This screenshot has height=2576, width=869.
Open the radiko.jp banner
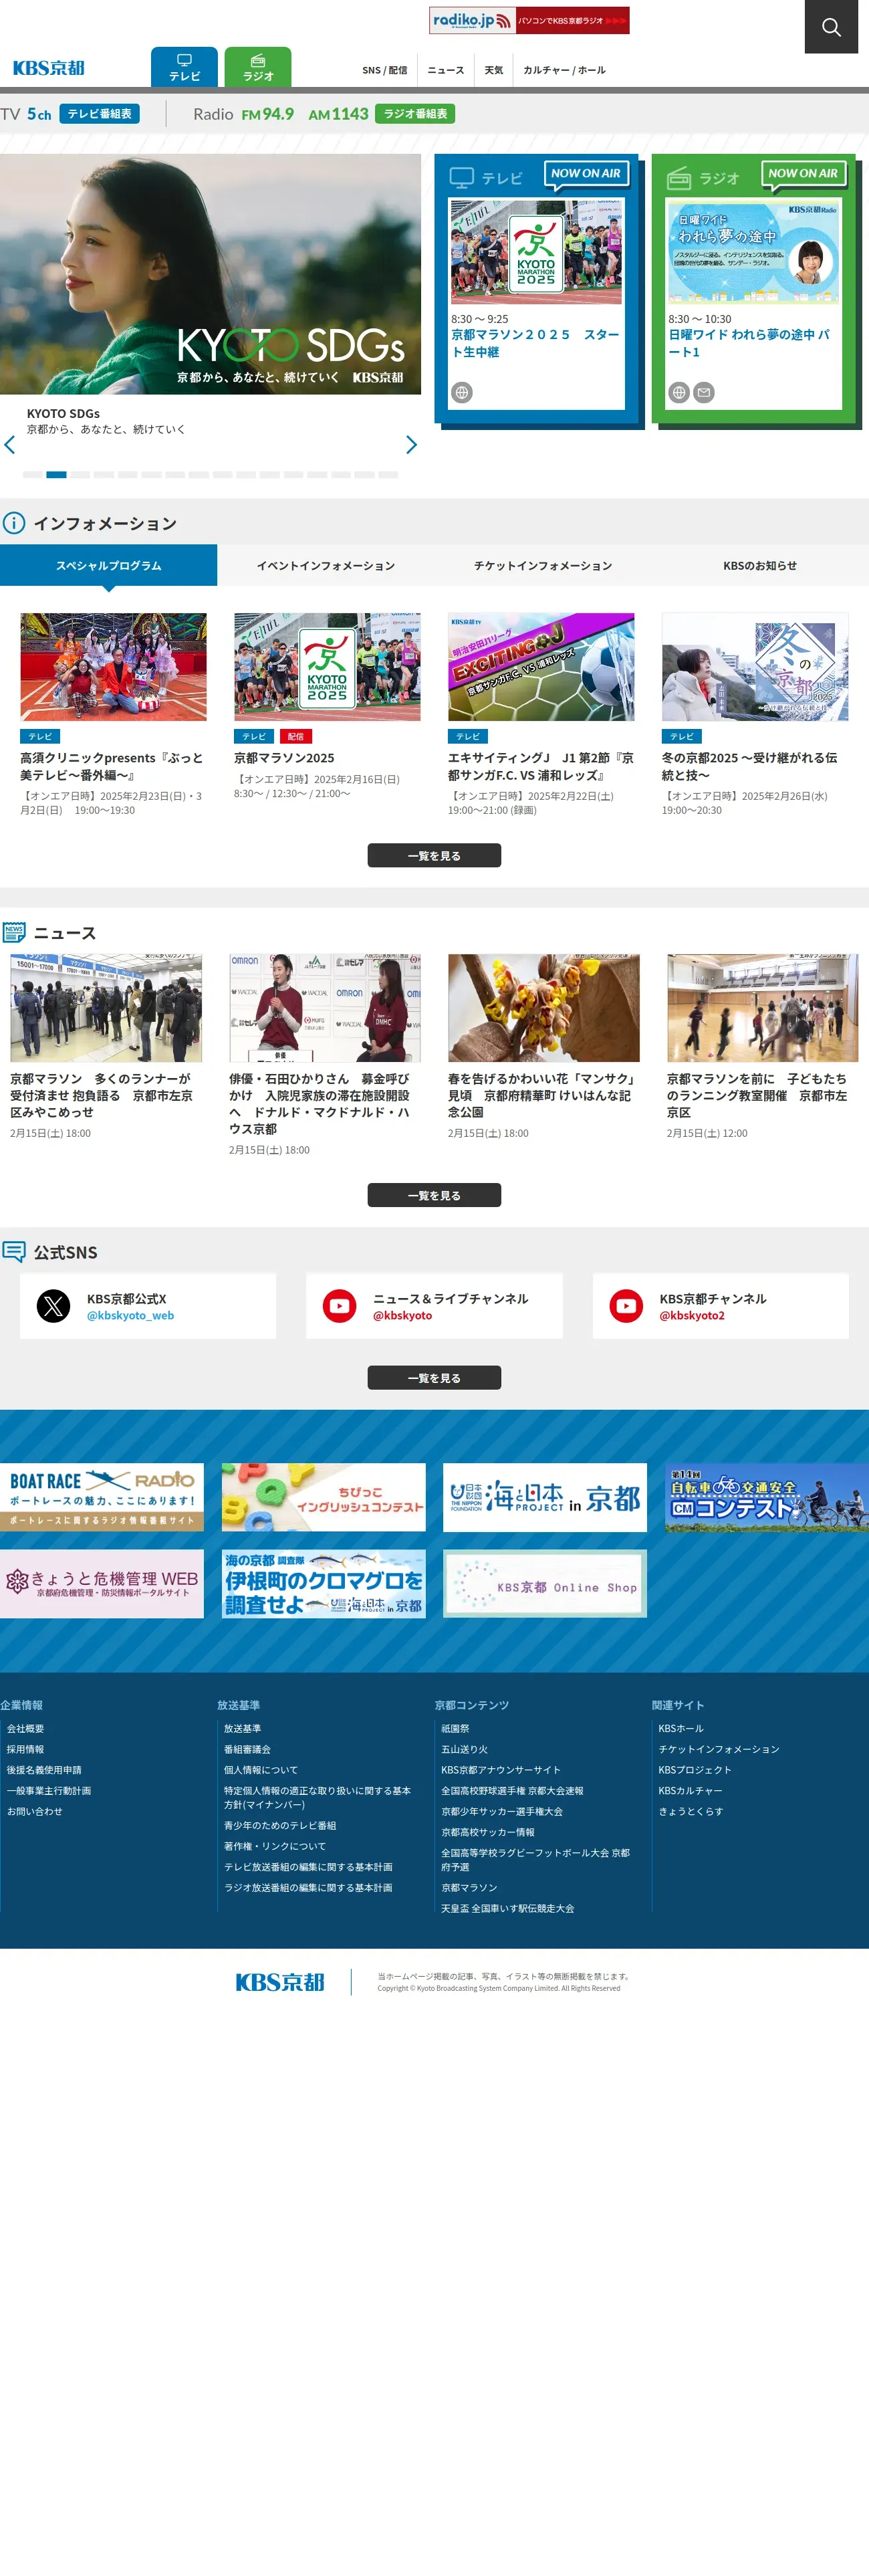(x=529, y=20)
